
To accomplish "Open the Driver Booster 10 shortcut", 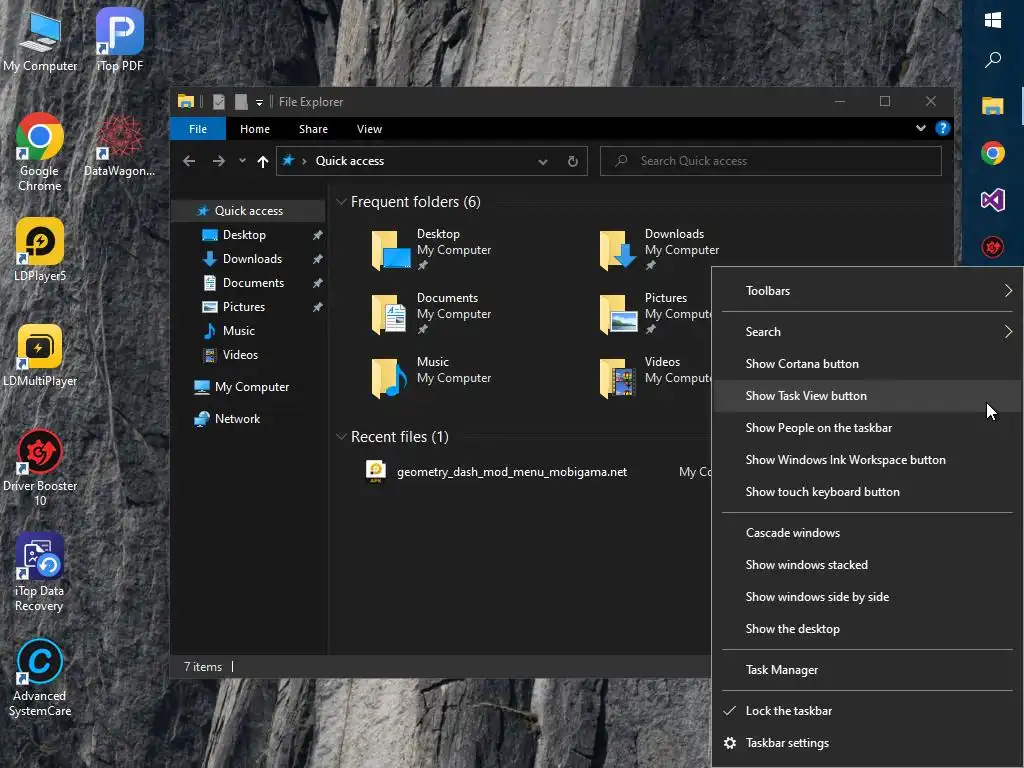I will click(40, 468).
